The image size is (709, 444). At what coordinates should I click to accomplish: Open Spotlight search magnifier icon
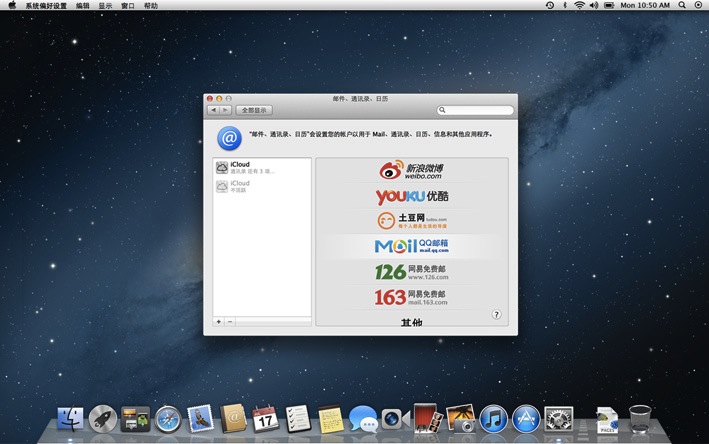coord(682,5)
